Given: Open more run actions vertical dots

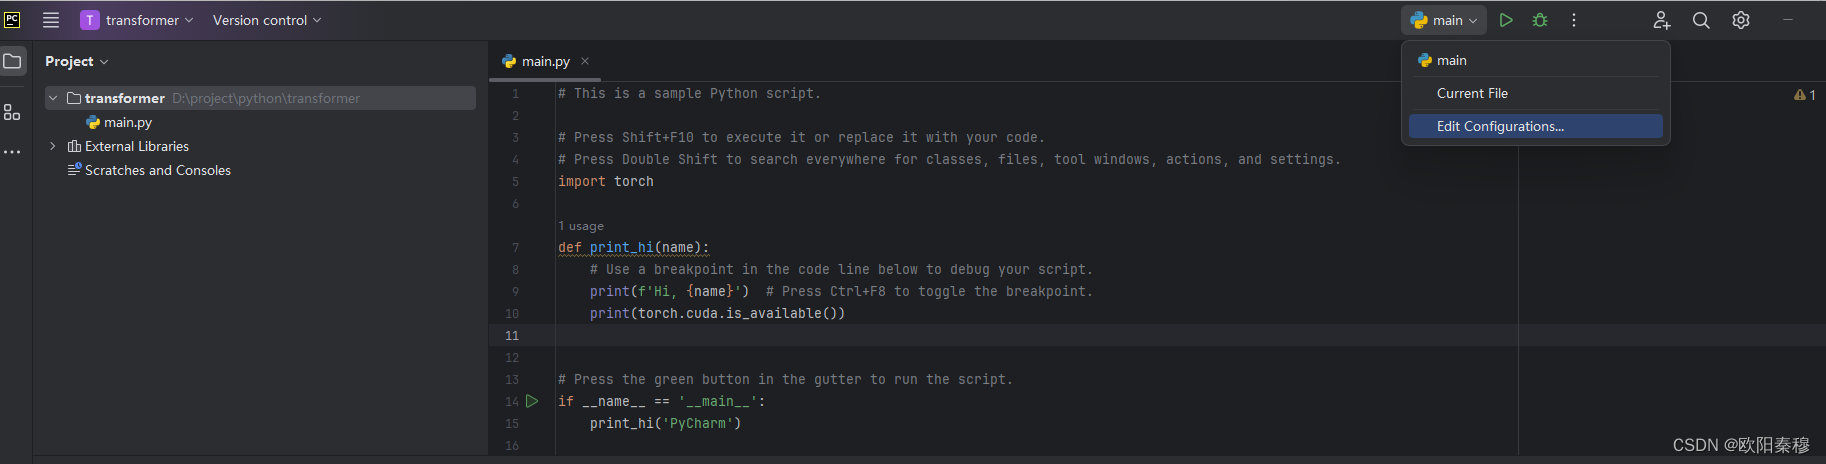Looking at the screenshot, I should tap(1574, 20).
